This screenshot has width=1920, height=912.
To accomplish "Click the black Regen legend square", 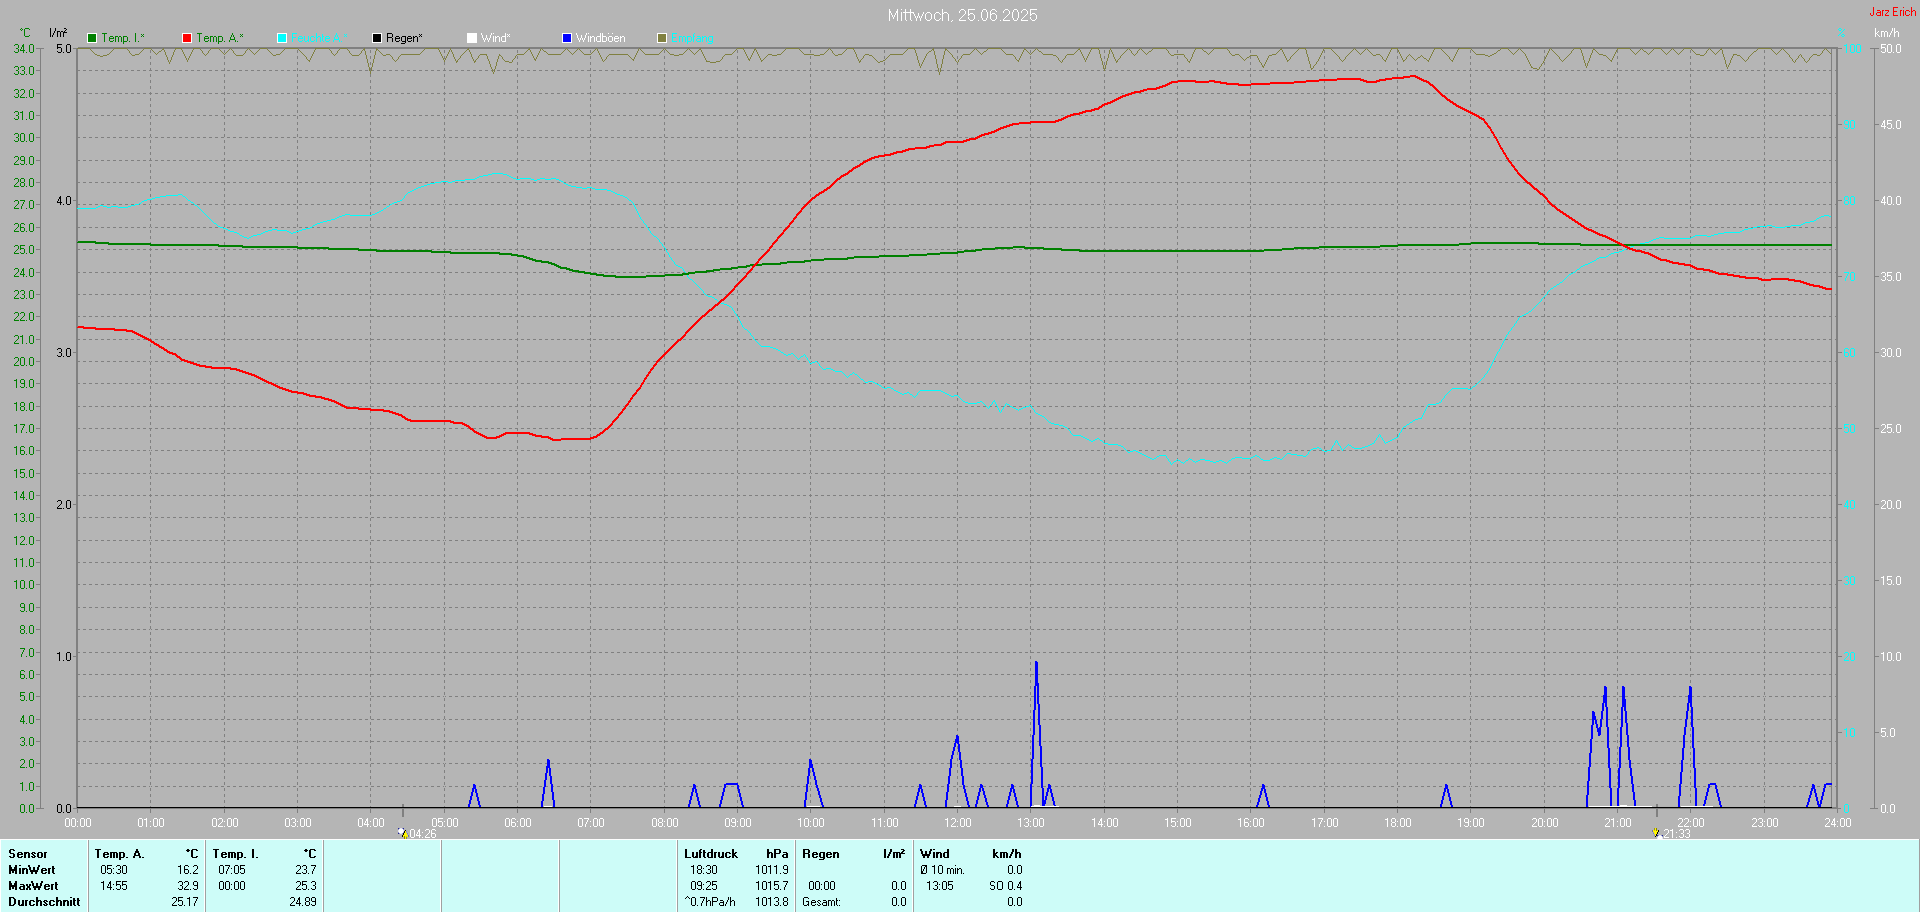I will point(377,38).
